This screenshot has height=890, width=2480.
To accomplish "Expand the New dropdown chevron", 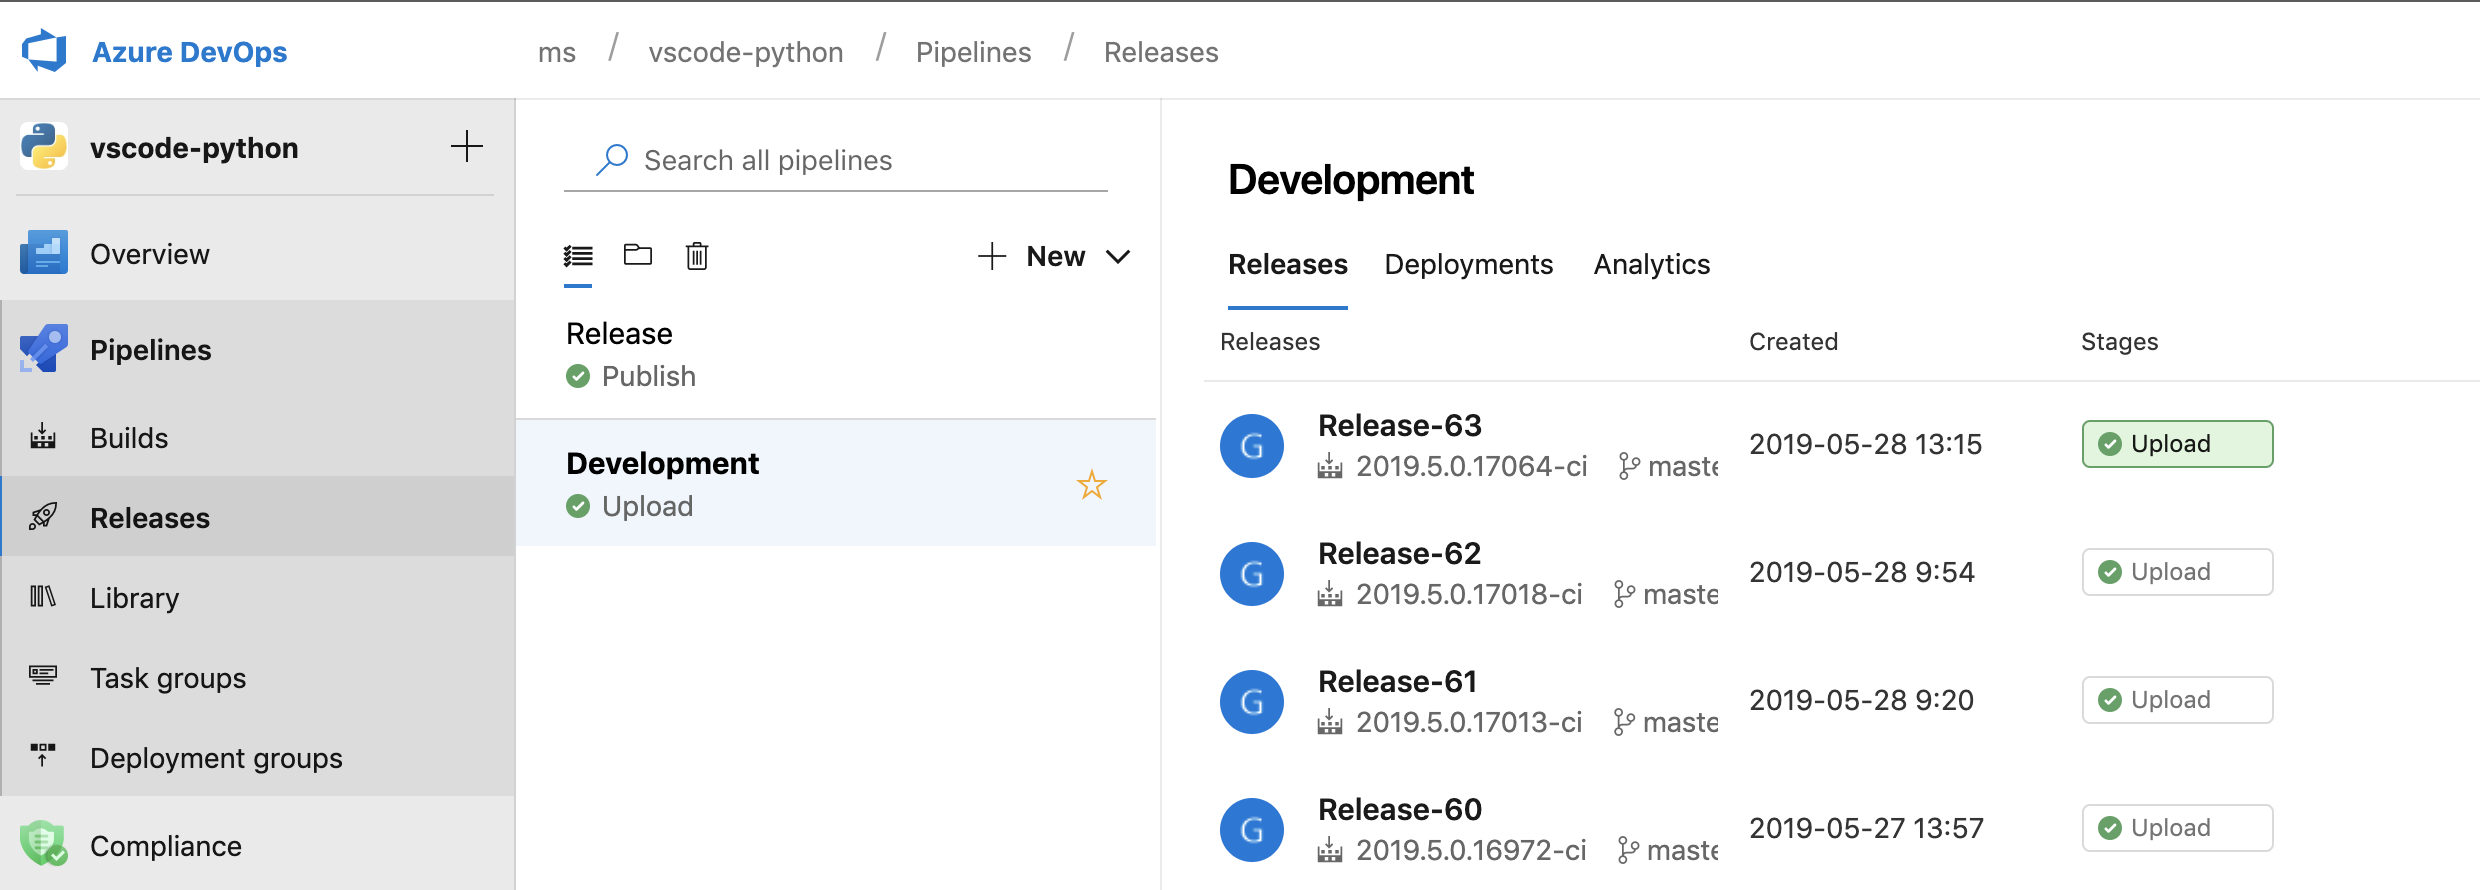I will pyautogui.click(x=1118, y=257).
